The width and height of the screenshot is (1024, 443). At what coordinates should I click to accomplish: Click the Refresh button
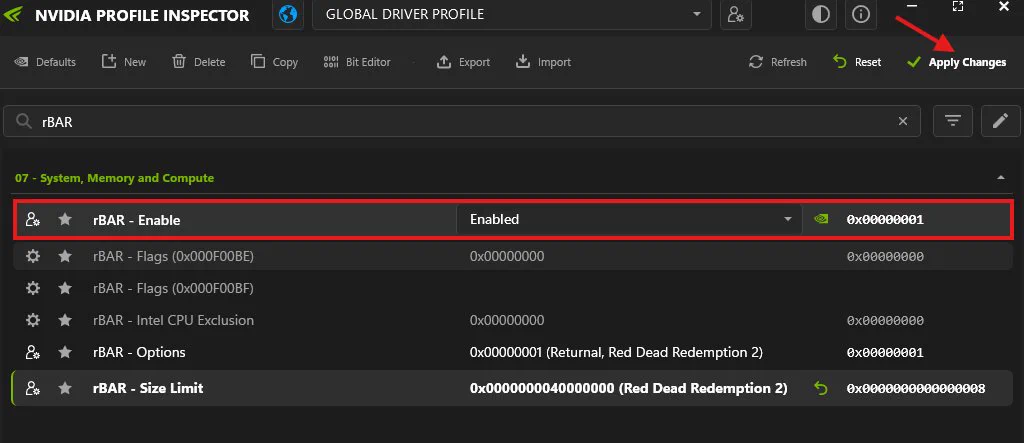(x=777, y=62)
